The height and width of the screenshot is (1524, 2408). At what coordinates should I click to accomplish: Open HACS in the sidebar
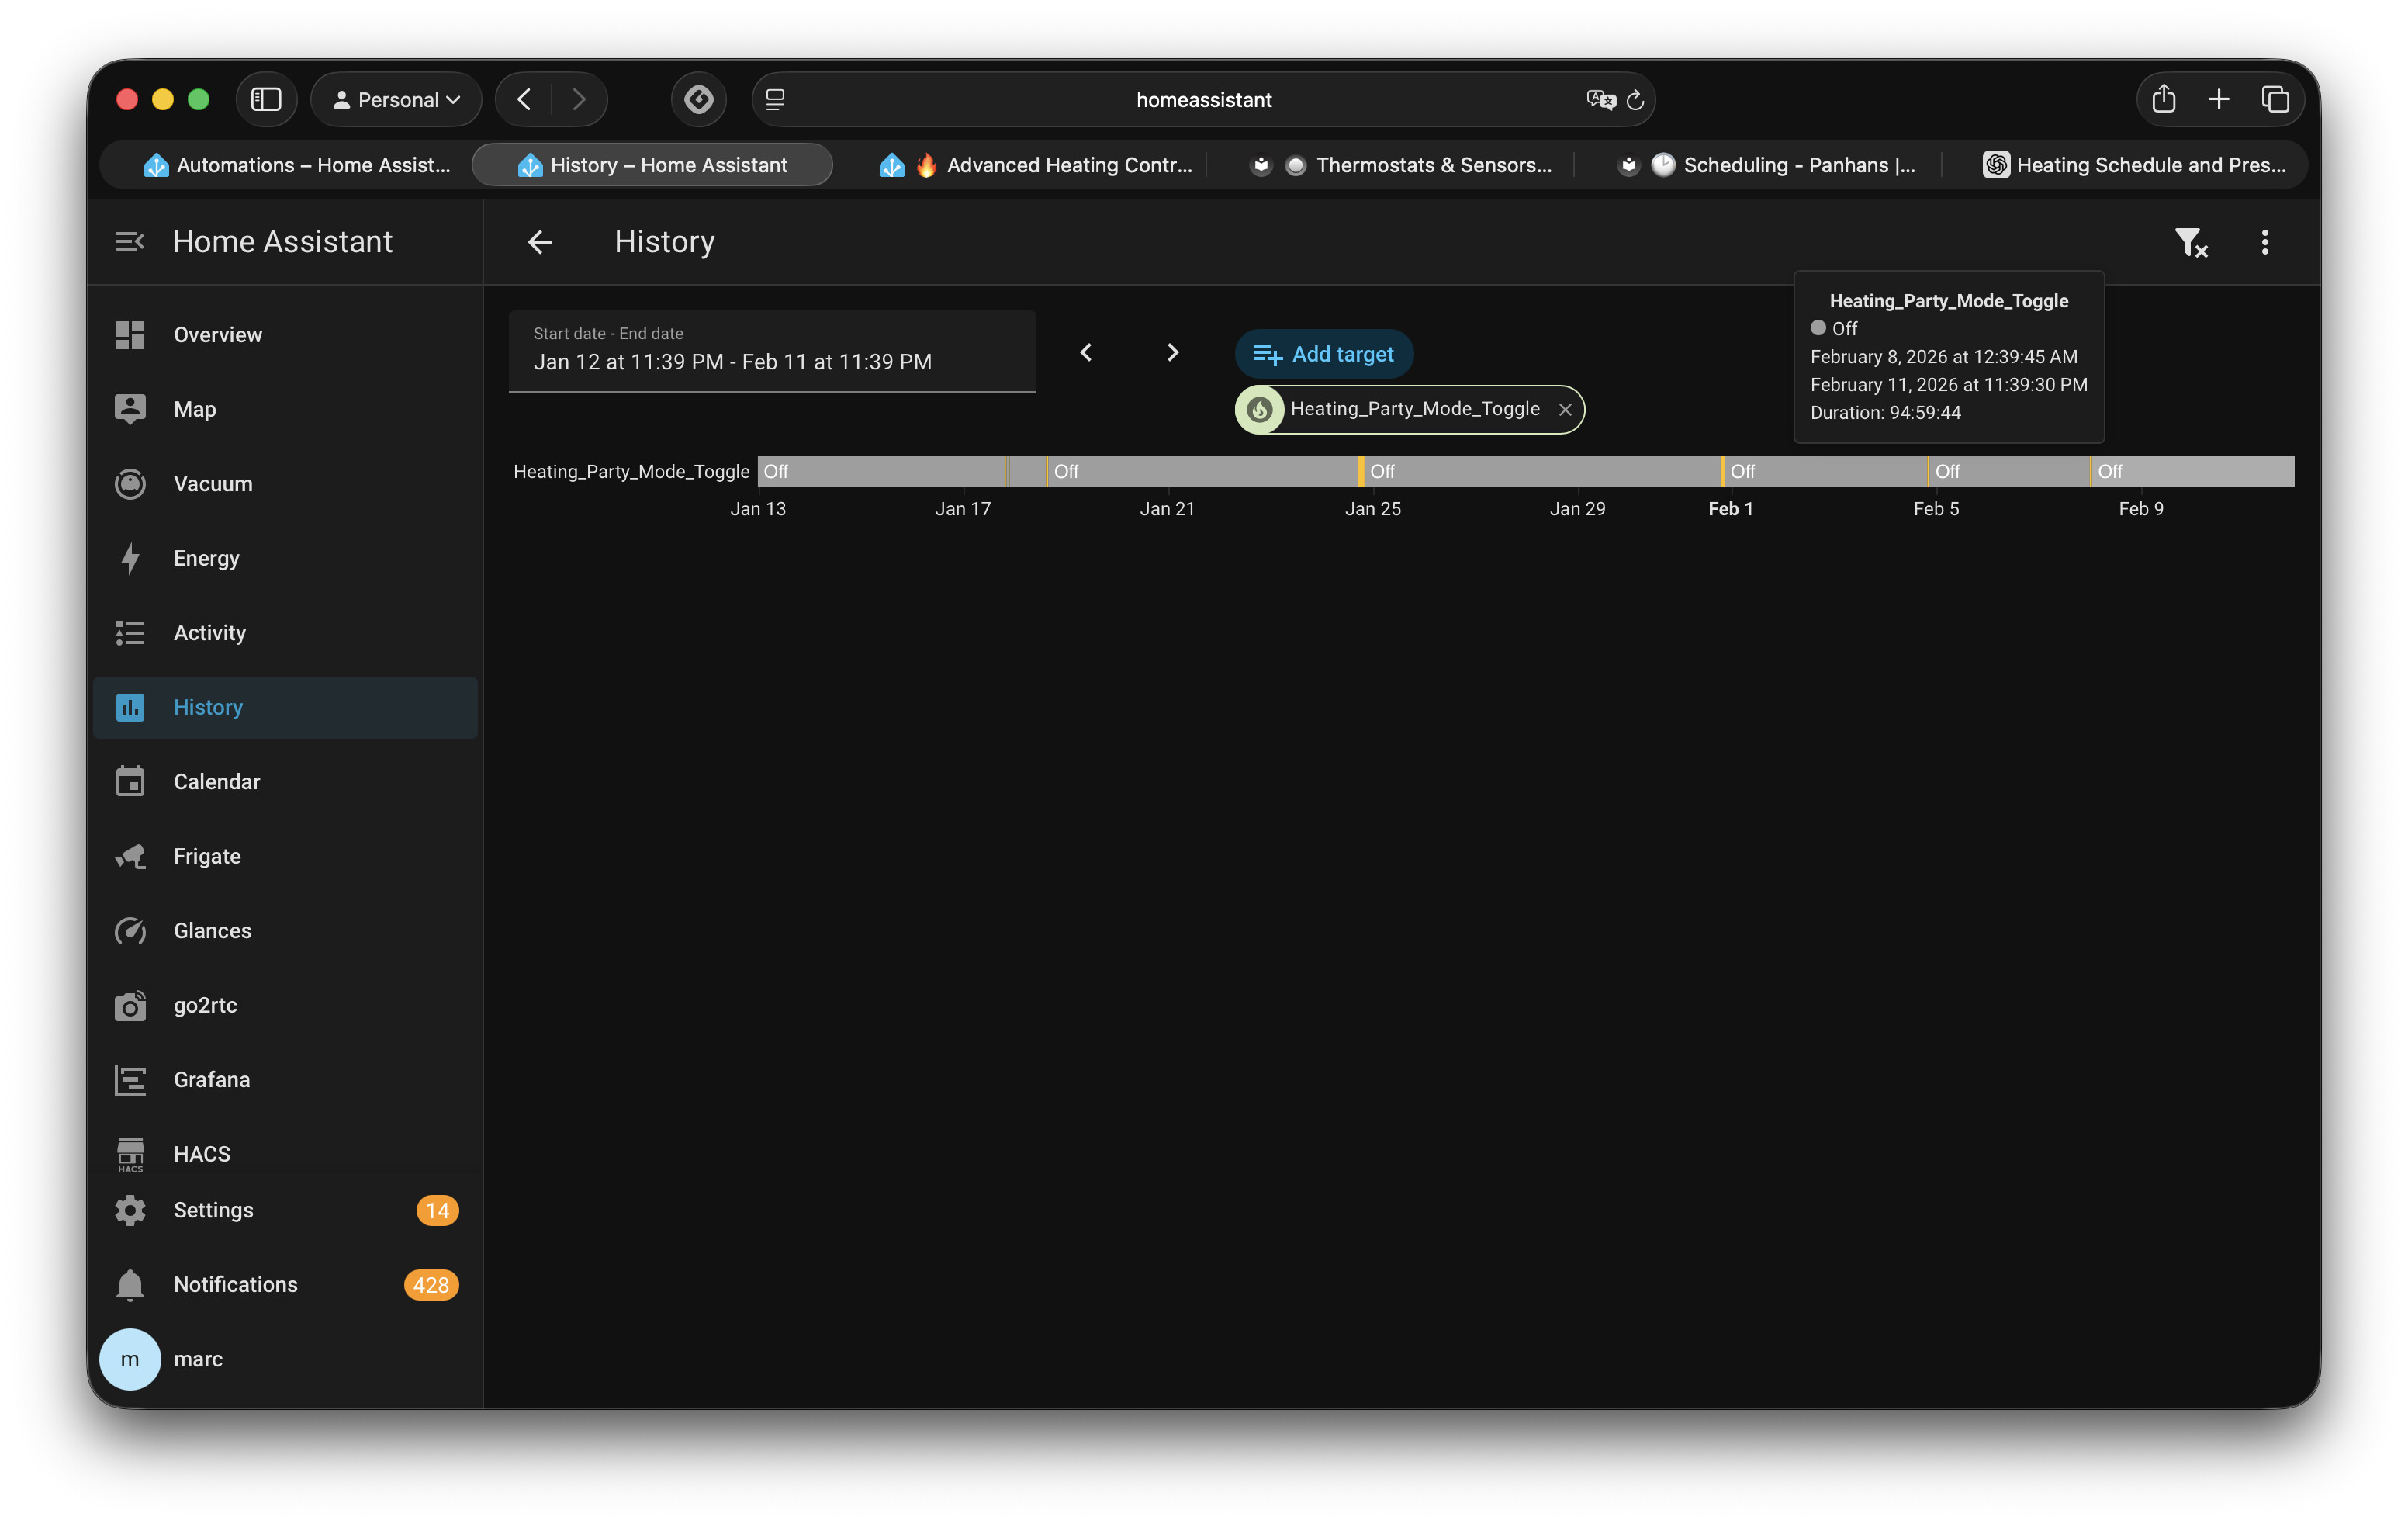[x=201, y=1153]
